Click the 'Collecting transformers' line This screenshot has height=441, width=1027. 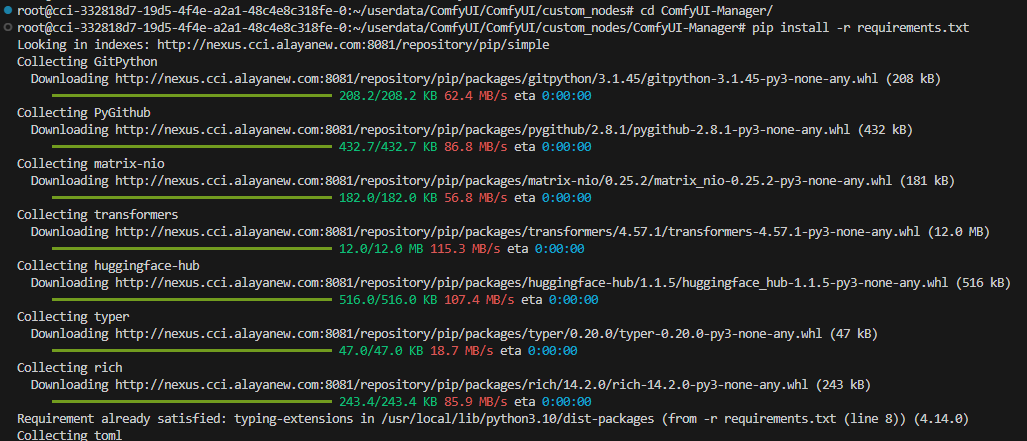coord(98,215)
